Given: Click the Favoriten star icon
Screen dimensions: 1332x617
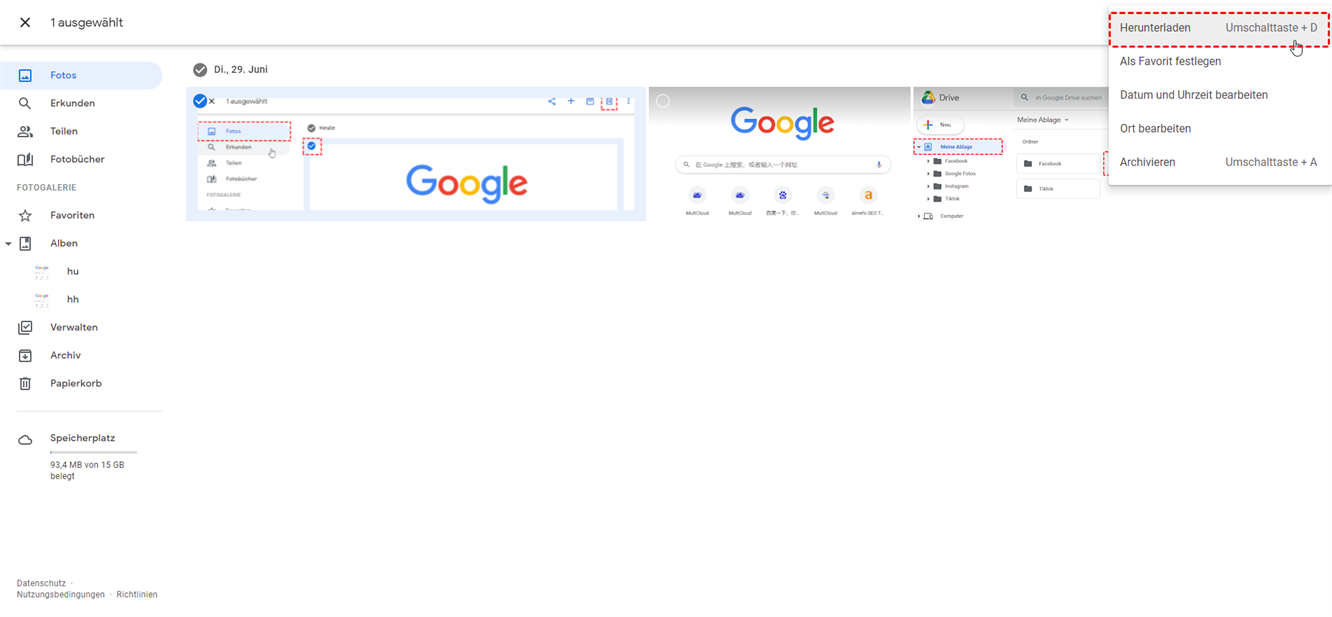Looking at the screenshot, I should pos(26,215).
